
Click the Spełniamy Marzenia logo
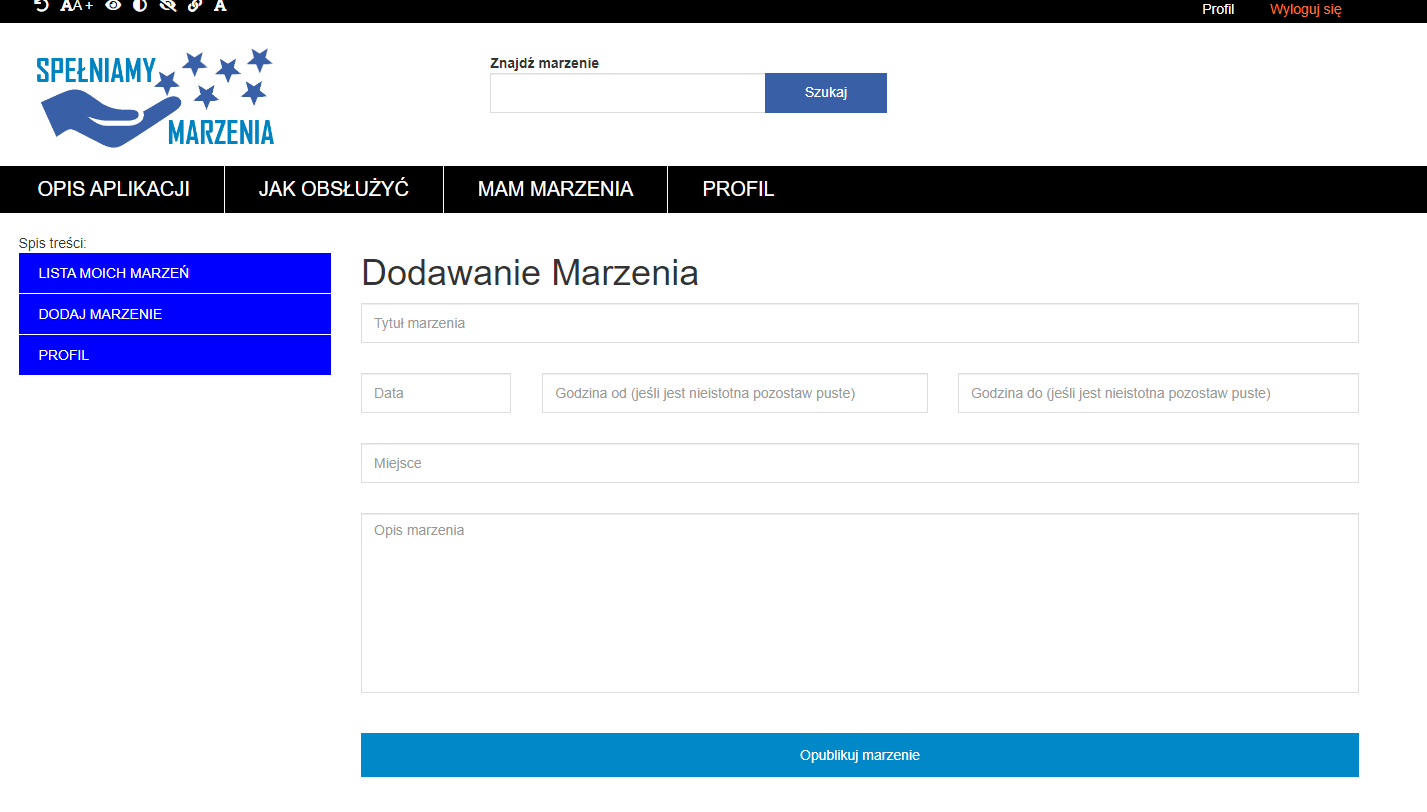point(155,96)
